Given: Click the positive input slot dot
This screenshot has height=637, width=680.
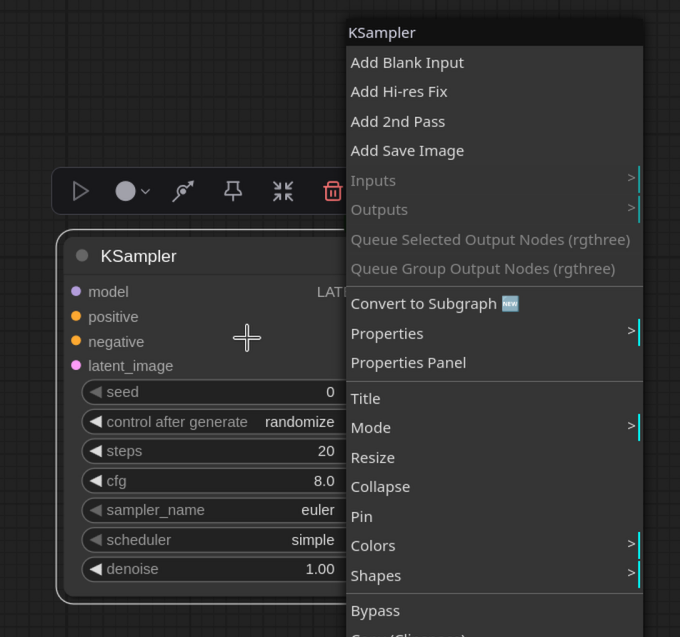Looking at the screenshot, I should coord(76,316).
